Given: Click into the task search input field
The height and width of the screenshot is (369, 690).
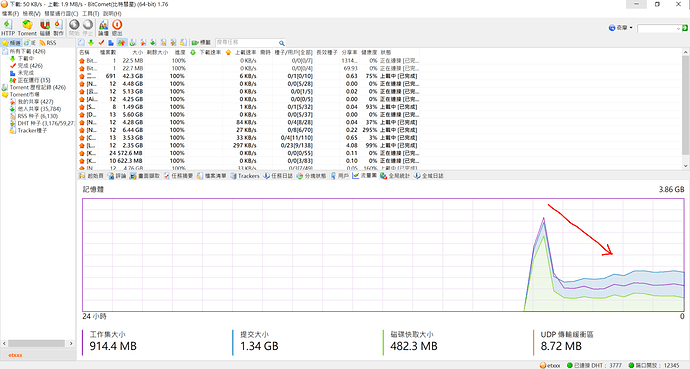Looking at the screenshot, I should [246, 43].
